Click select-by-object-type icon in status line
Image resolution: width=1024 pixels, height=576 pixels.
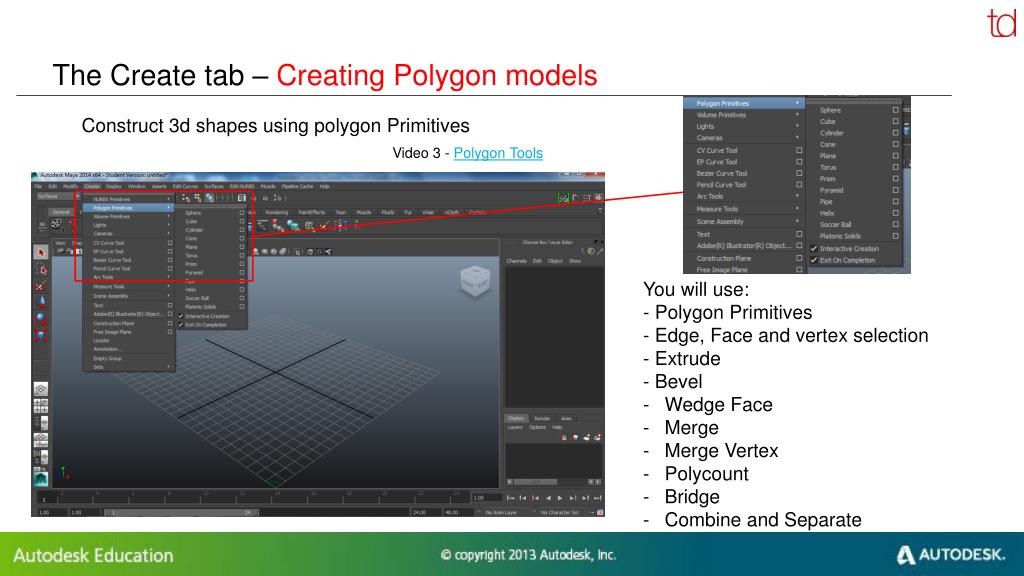click(x=198, y=197)
